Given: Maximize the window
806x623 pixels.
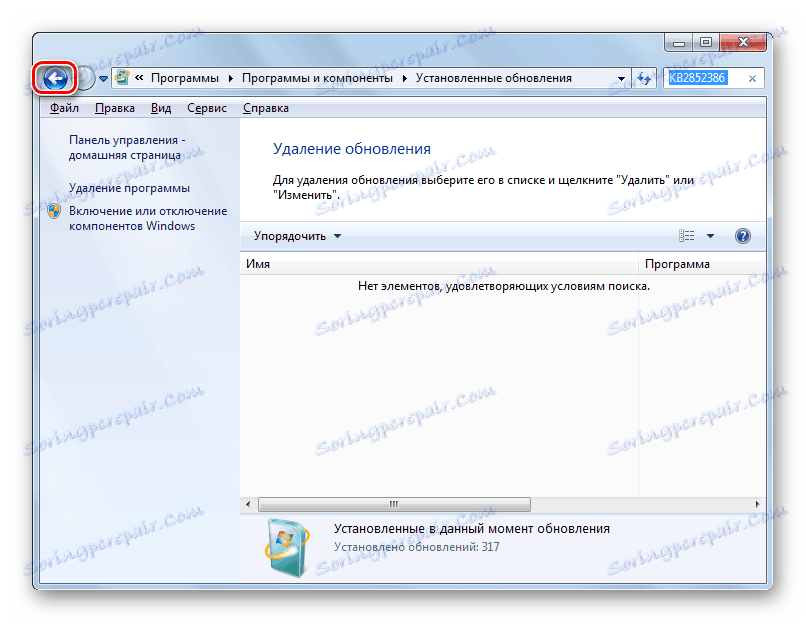Looking at the screenshot, I should tap(706, 43).
